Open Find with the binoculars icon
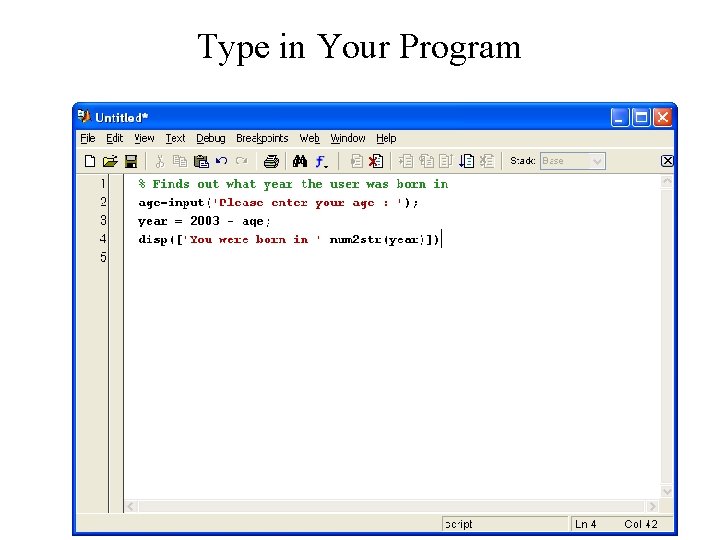This screenshot has width=720, height=540. (300, 161)
